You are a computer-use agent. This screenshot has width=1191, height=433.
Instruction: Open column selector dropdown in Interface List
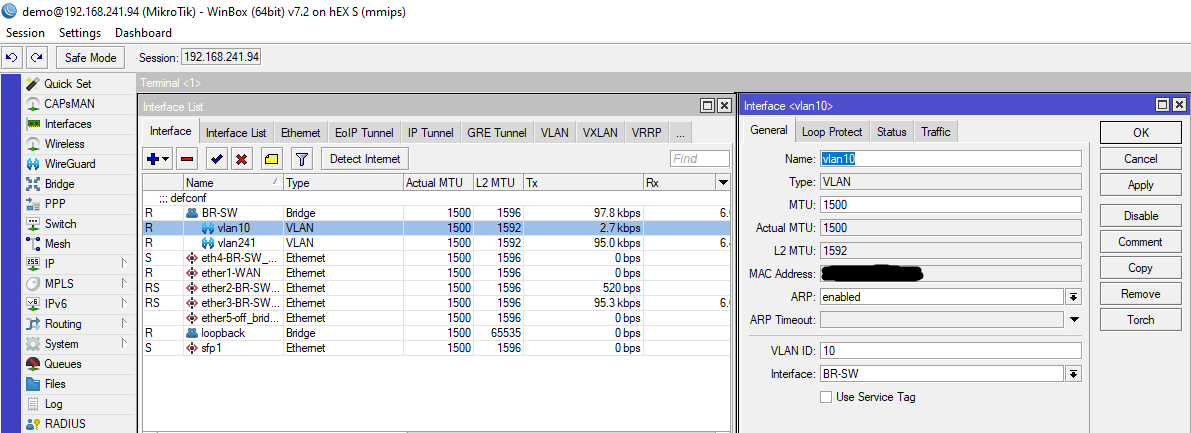tap(723, 182)
